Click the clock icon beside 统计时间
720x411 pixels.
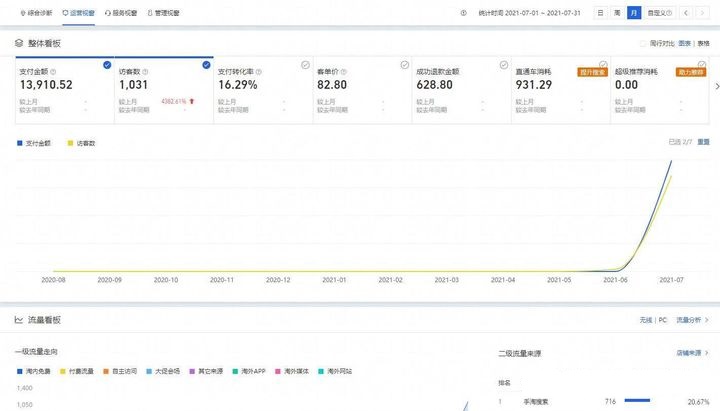[x=463, y=13]
